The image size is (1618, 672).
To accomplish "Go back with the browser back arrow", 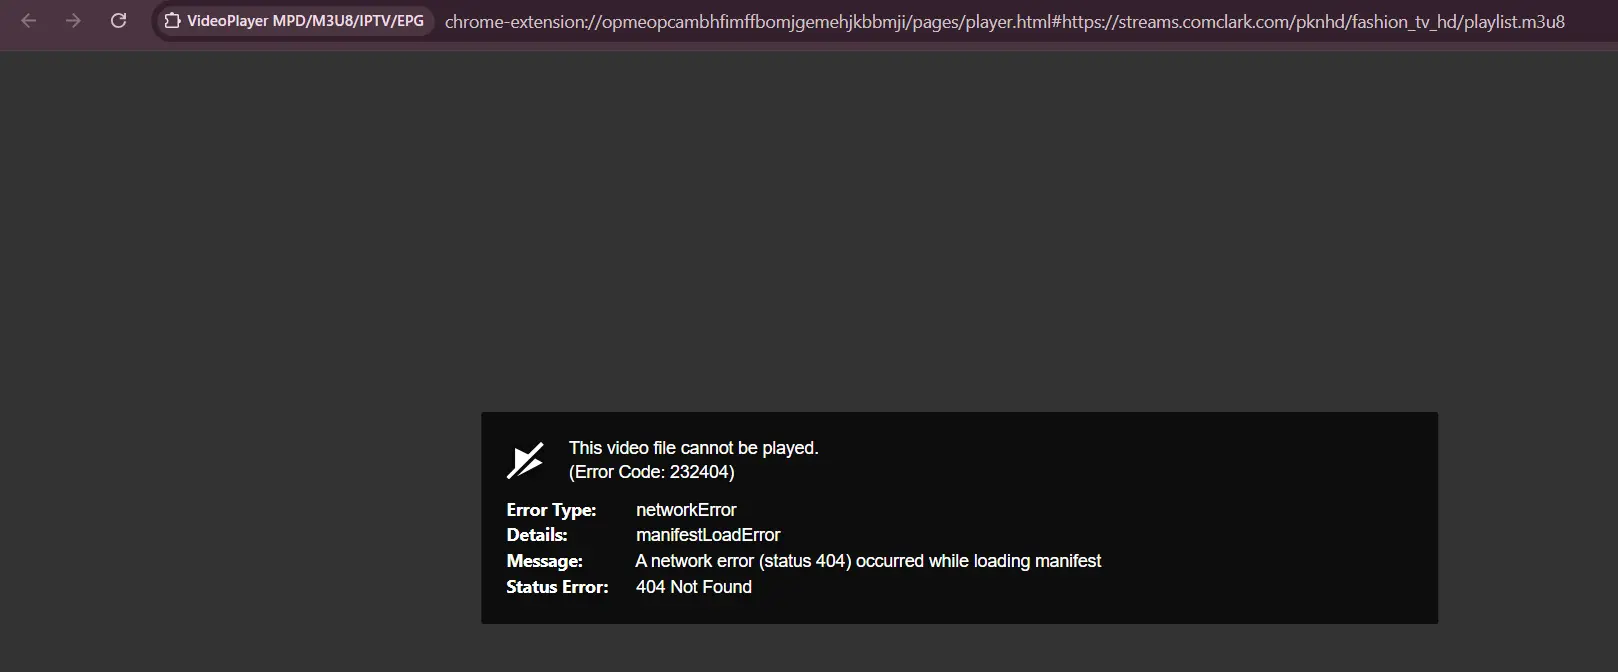I will [x=29, y=21].
